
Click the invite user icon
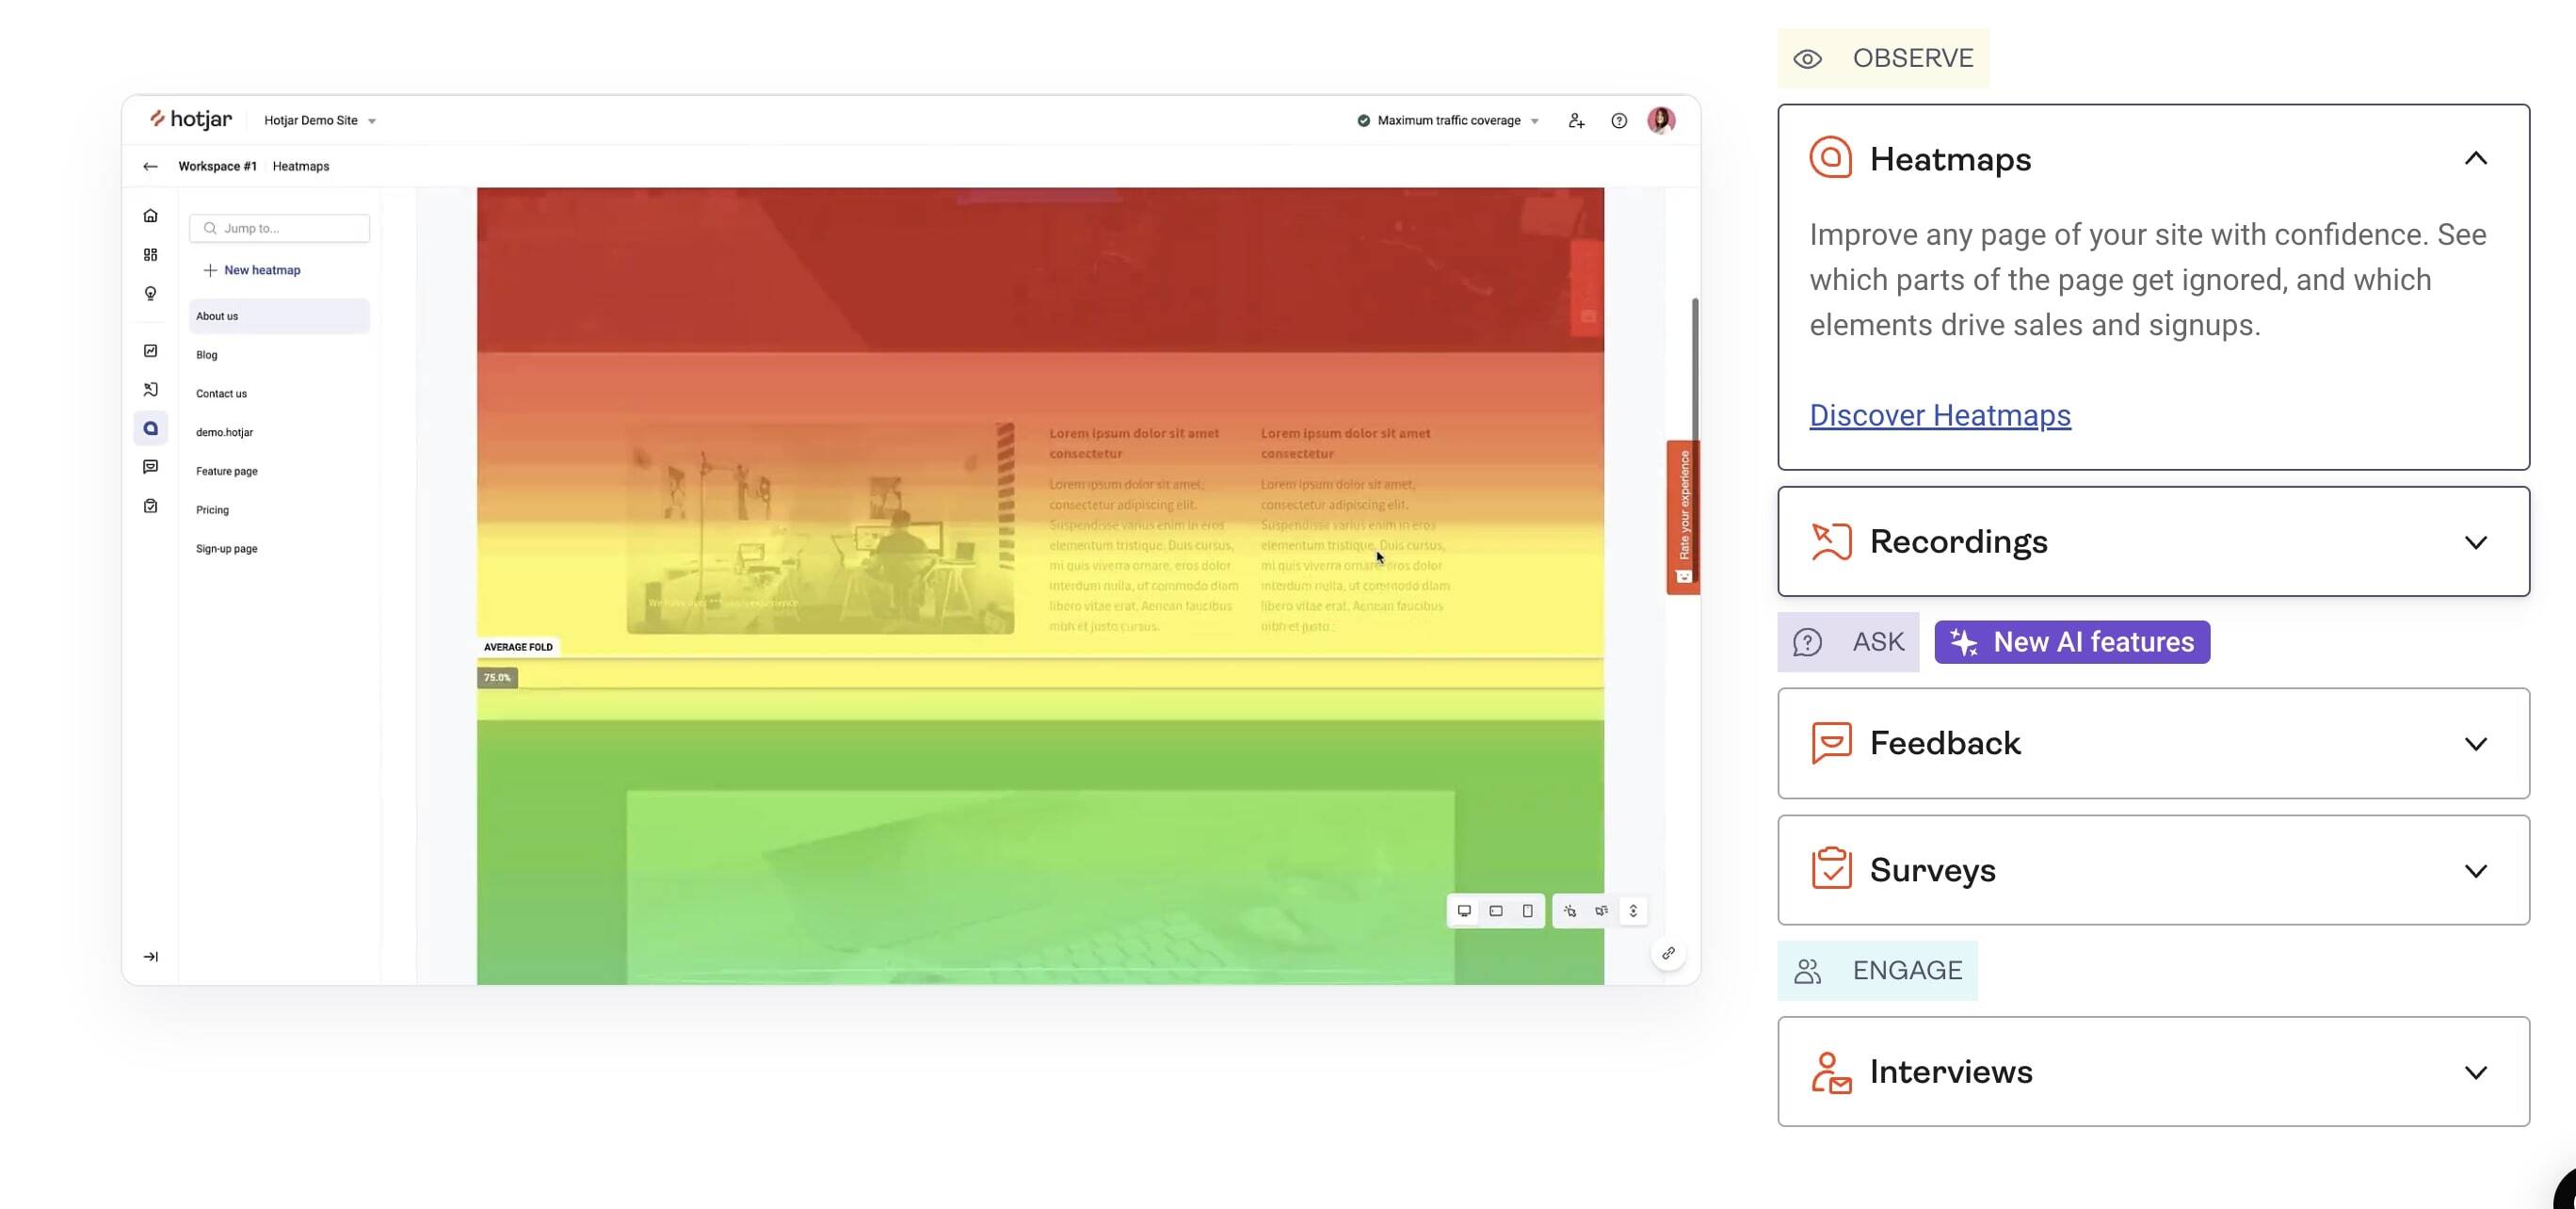click(x=1576, y=121)
